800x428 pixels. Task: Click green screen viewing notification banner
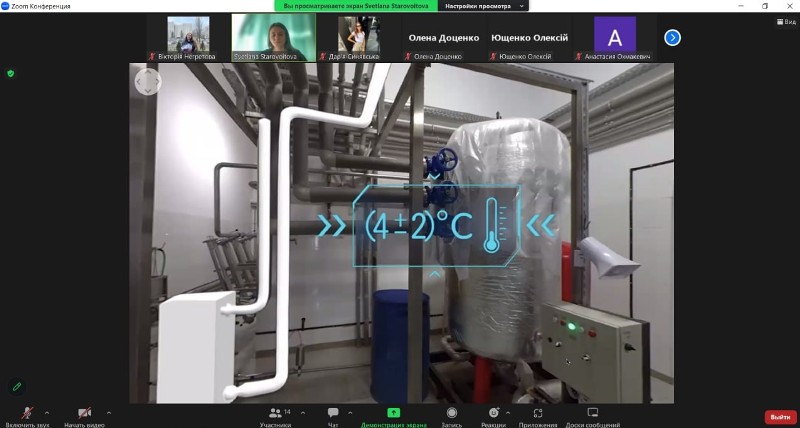[356, 6]
